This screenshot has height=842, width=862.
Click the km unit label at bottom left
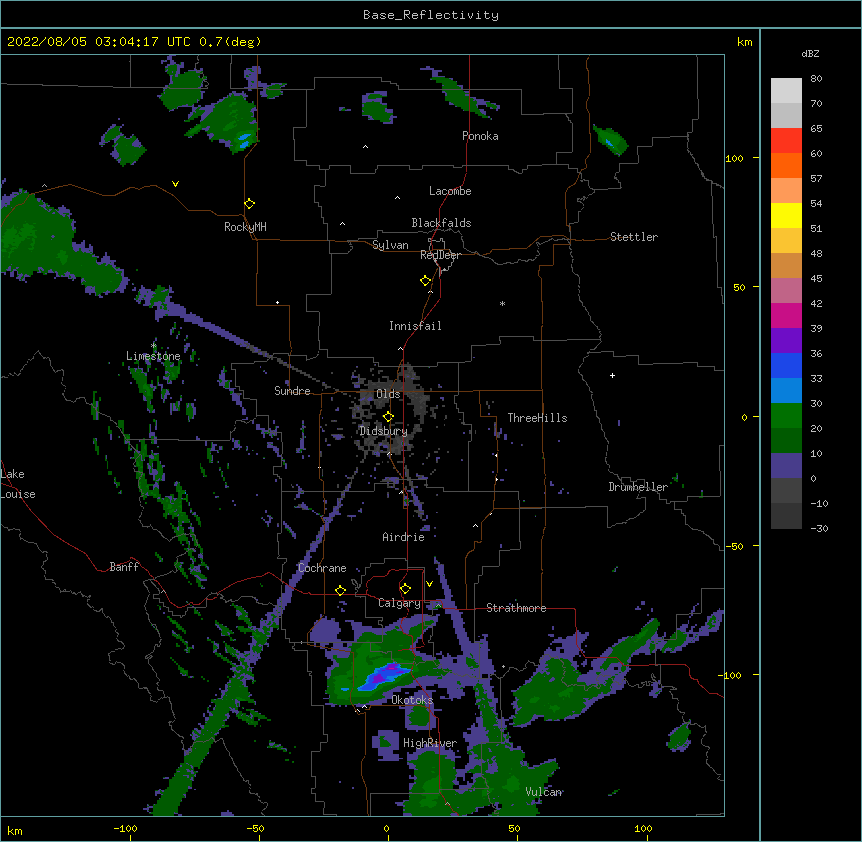(15, 831)
